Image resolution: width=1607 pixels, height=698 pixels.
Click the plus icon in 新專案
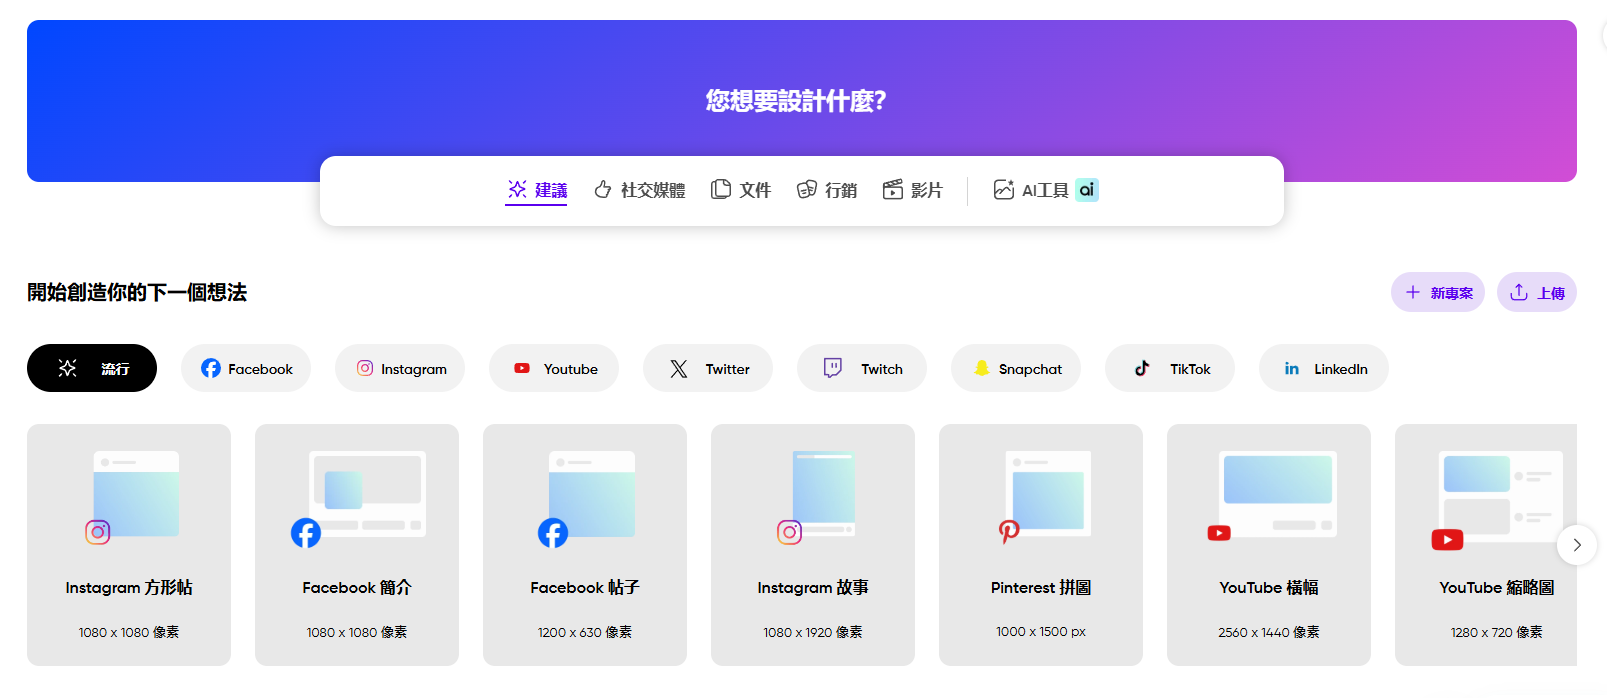1413,292
